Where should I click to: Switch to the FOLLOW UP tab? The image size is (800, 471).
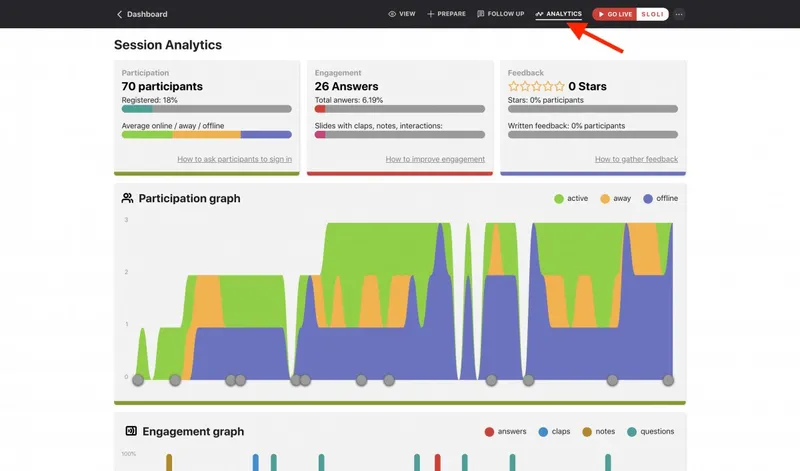[x=501, y=14]
